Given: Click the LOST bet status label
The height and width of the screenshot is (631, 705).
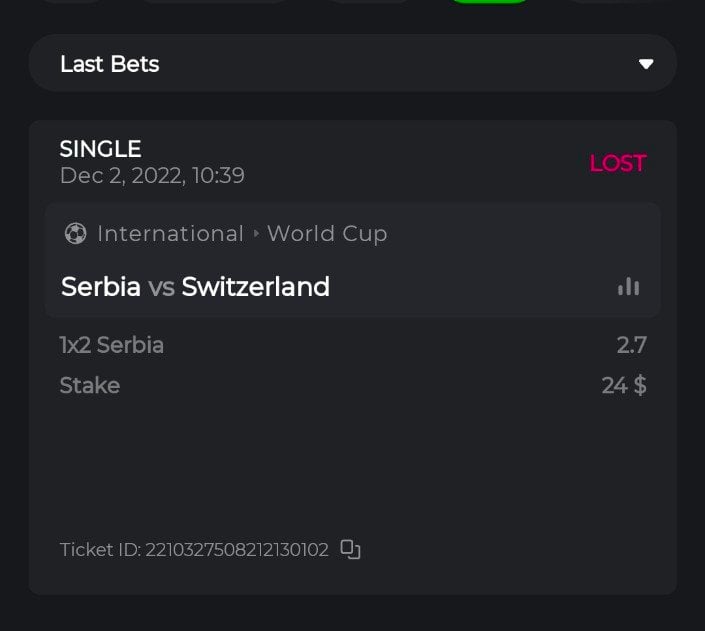Looking at the screenshot, I should click(617, 163).
